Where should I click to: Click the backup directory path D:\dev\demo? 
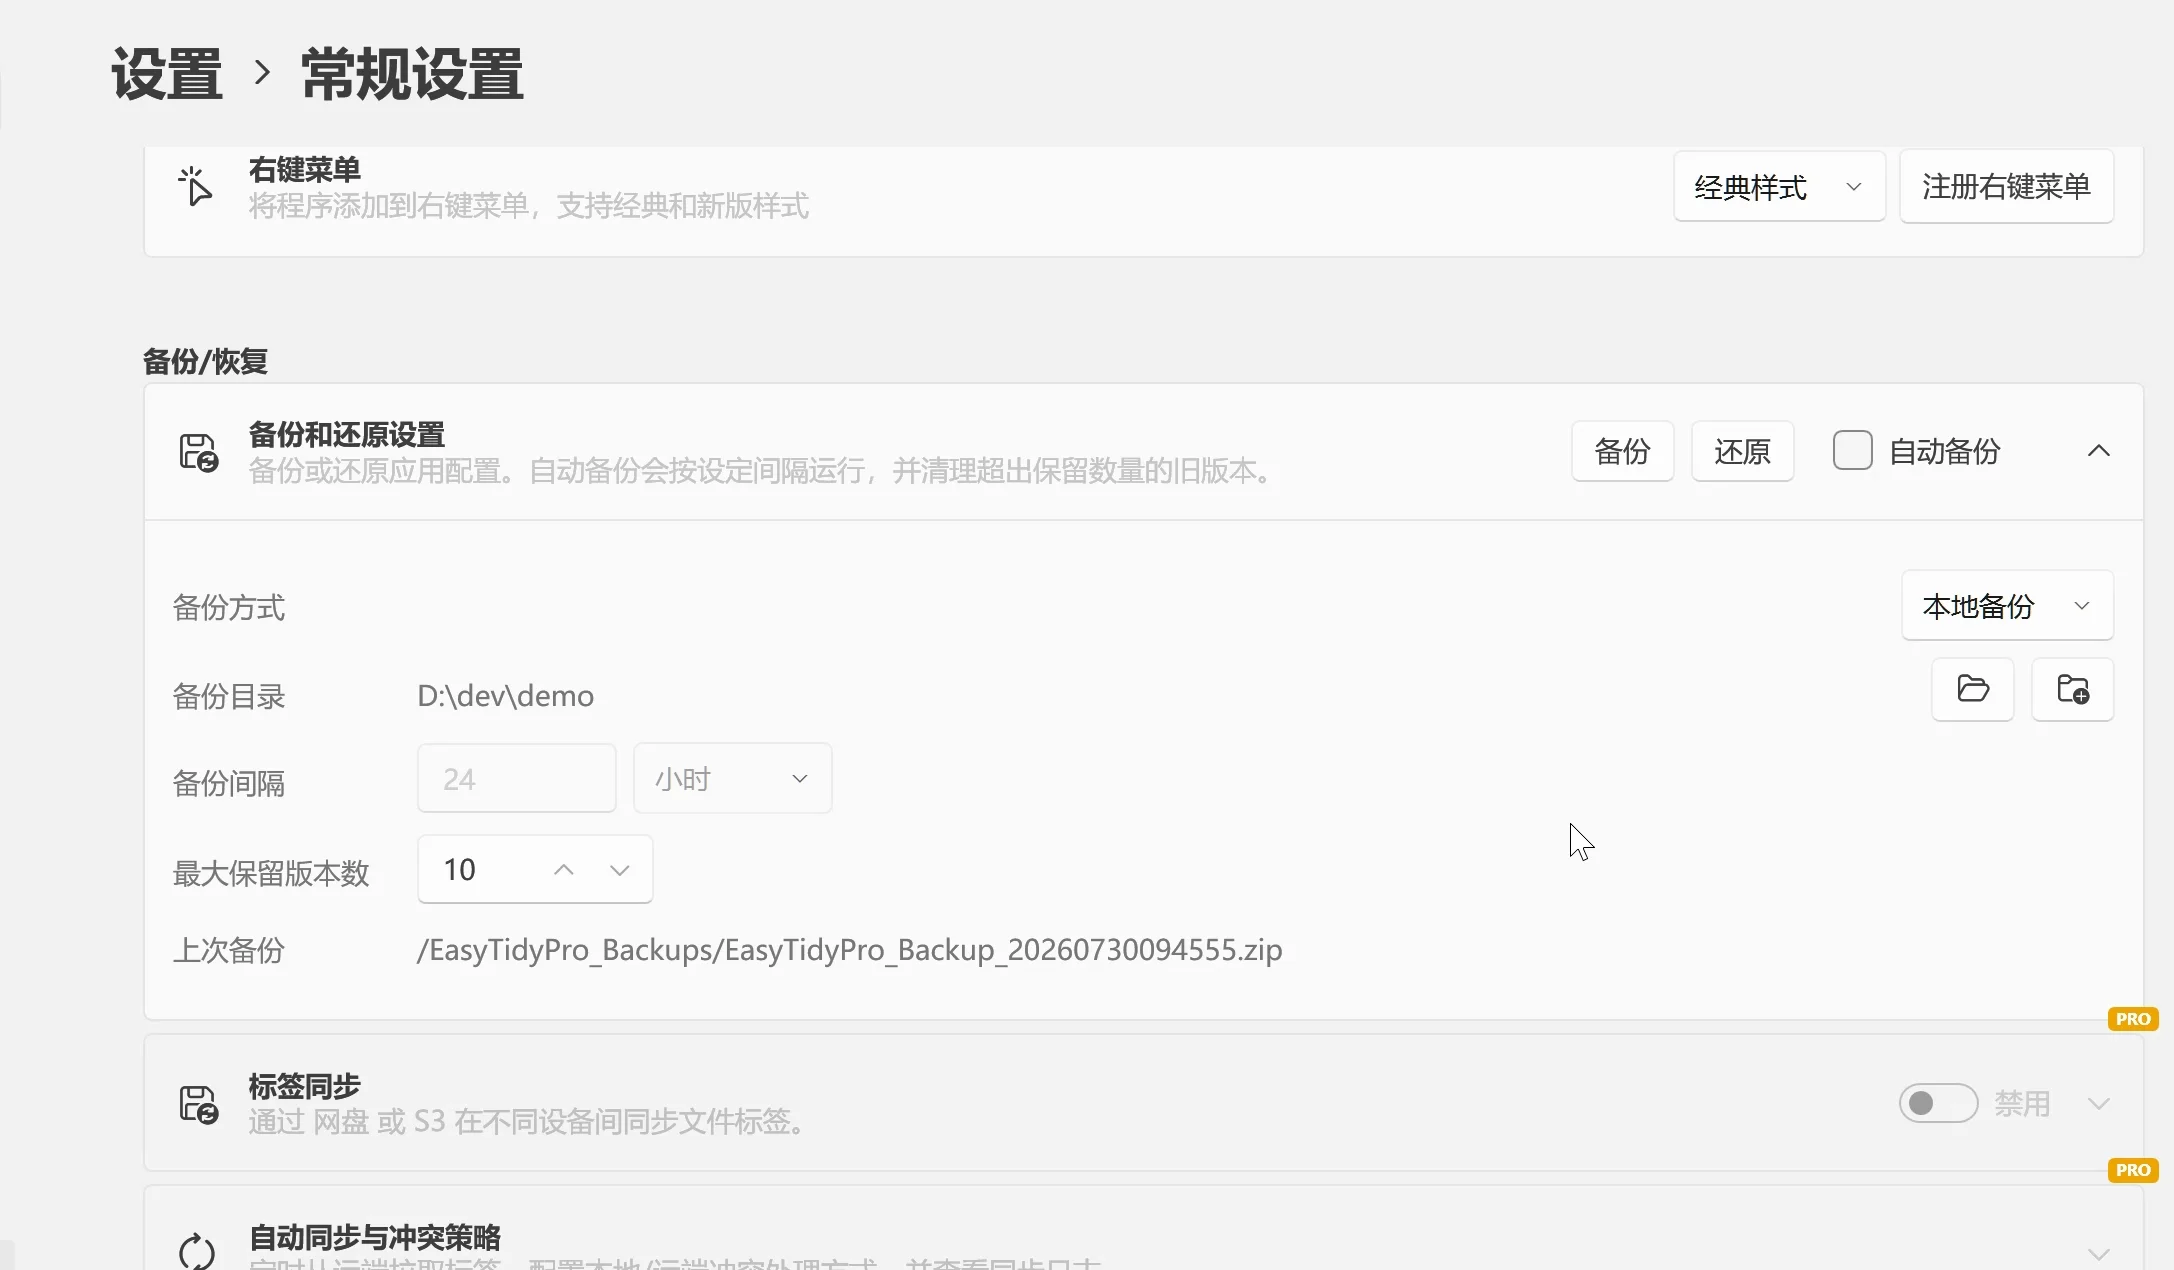505,696
